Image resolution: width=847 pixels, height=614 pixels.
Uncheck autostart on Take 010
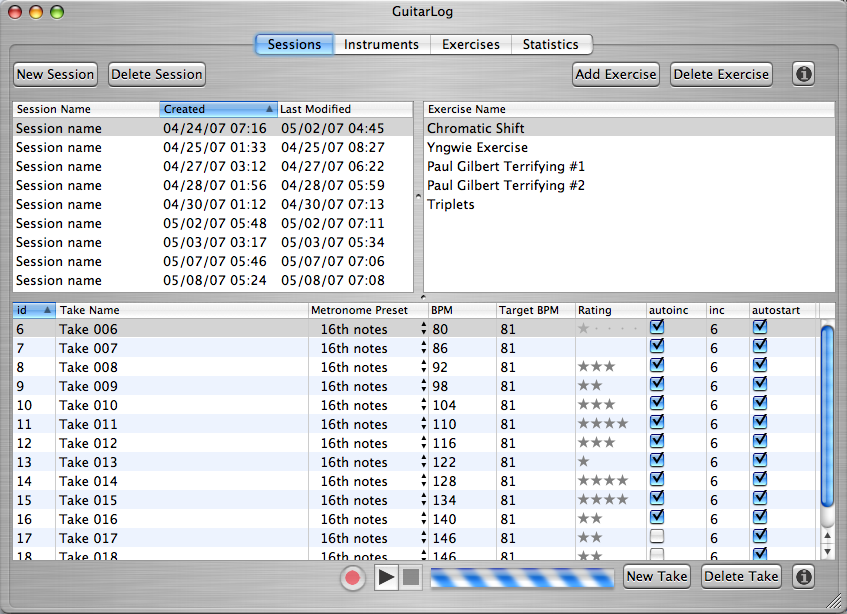(760, 403)
